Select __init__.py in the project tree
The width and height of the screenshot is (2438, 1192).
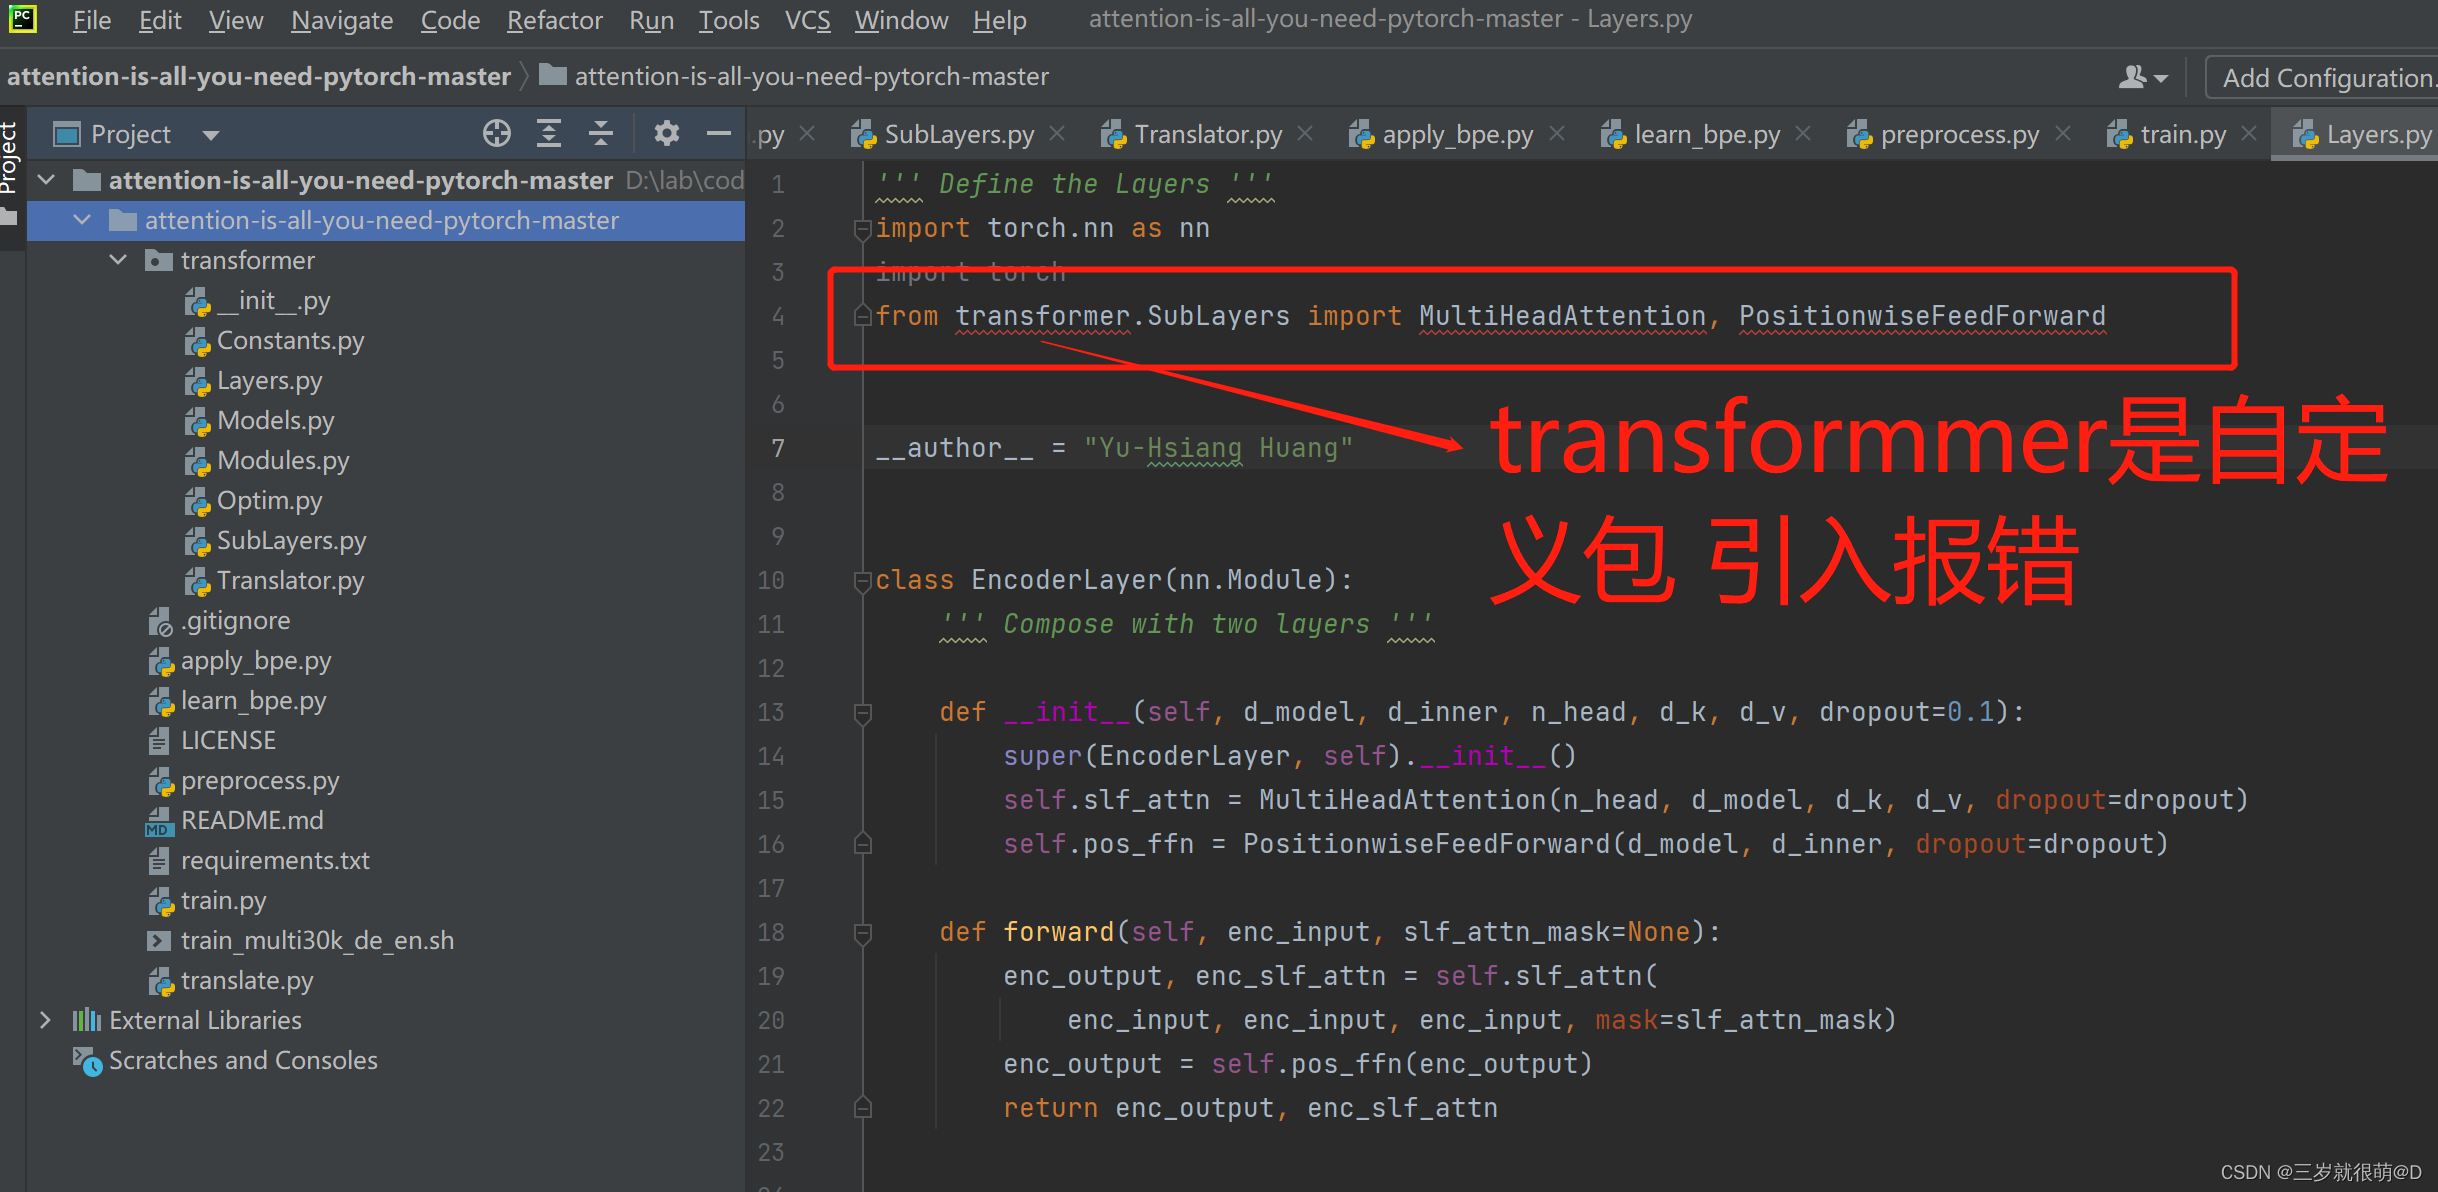258,300
